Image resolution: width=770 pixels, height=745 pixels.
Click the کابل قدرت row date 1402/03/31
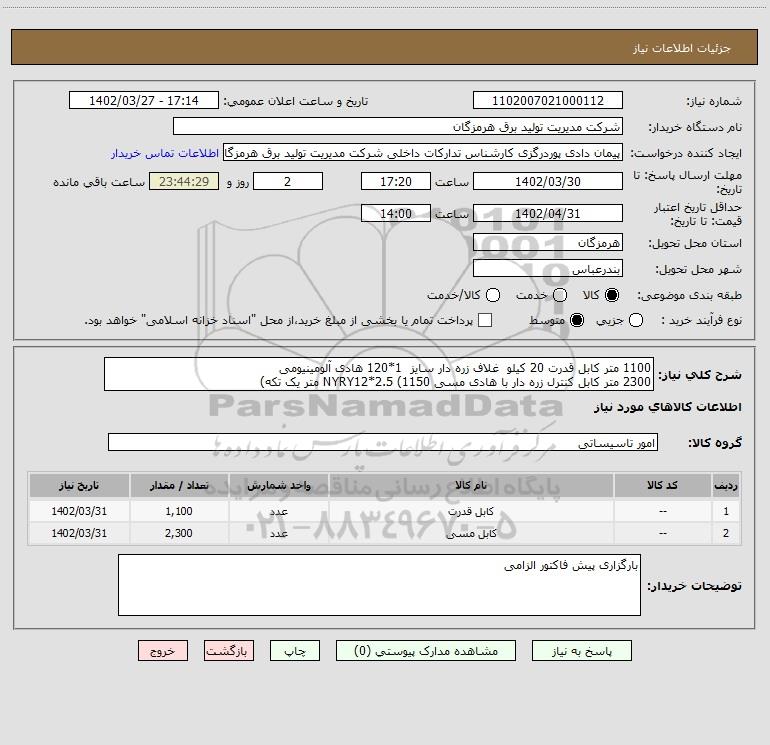79,511
